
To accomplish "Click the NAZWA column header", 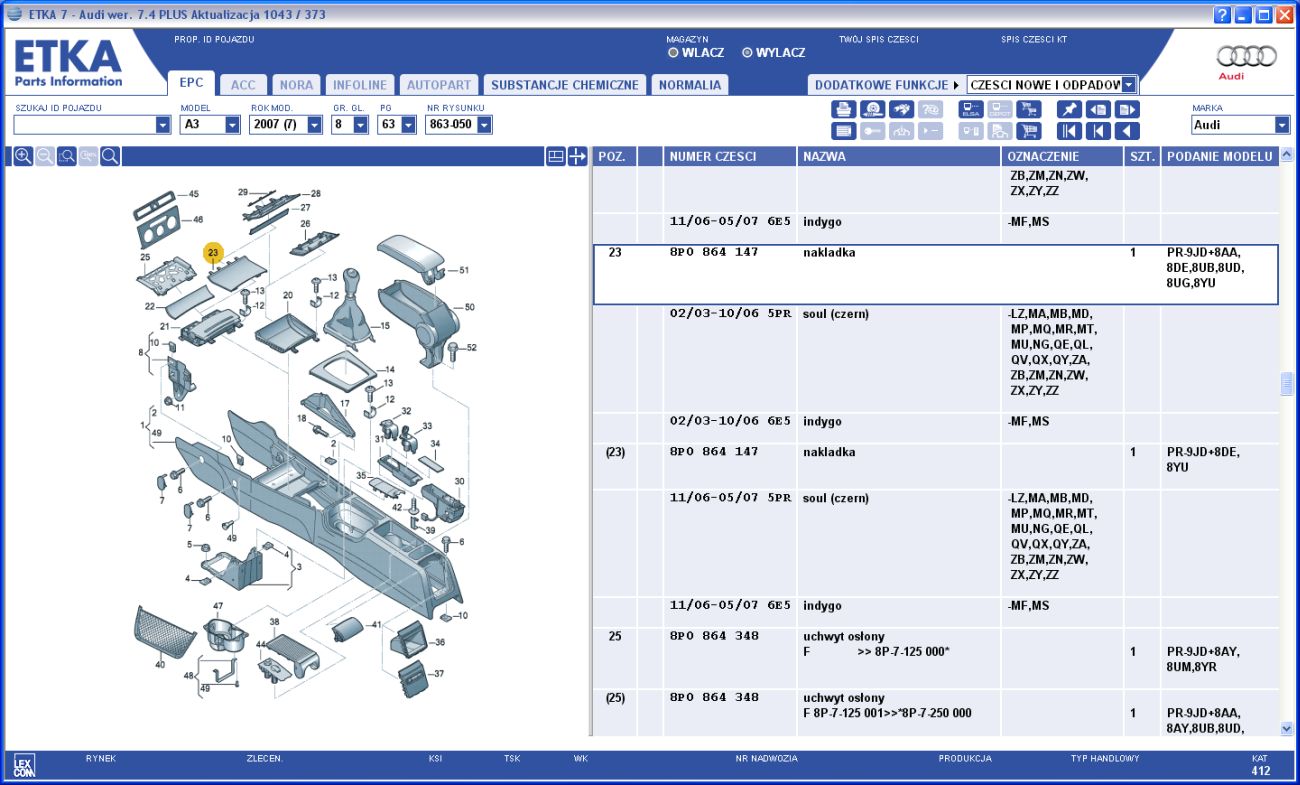I will (x=899, y=157).
